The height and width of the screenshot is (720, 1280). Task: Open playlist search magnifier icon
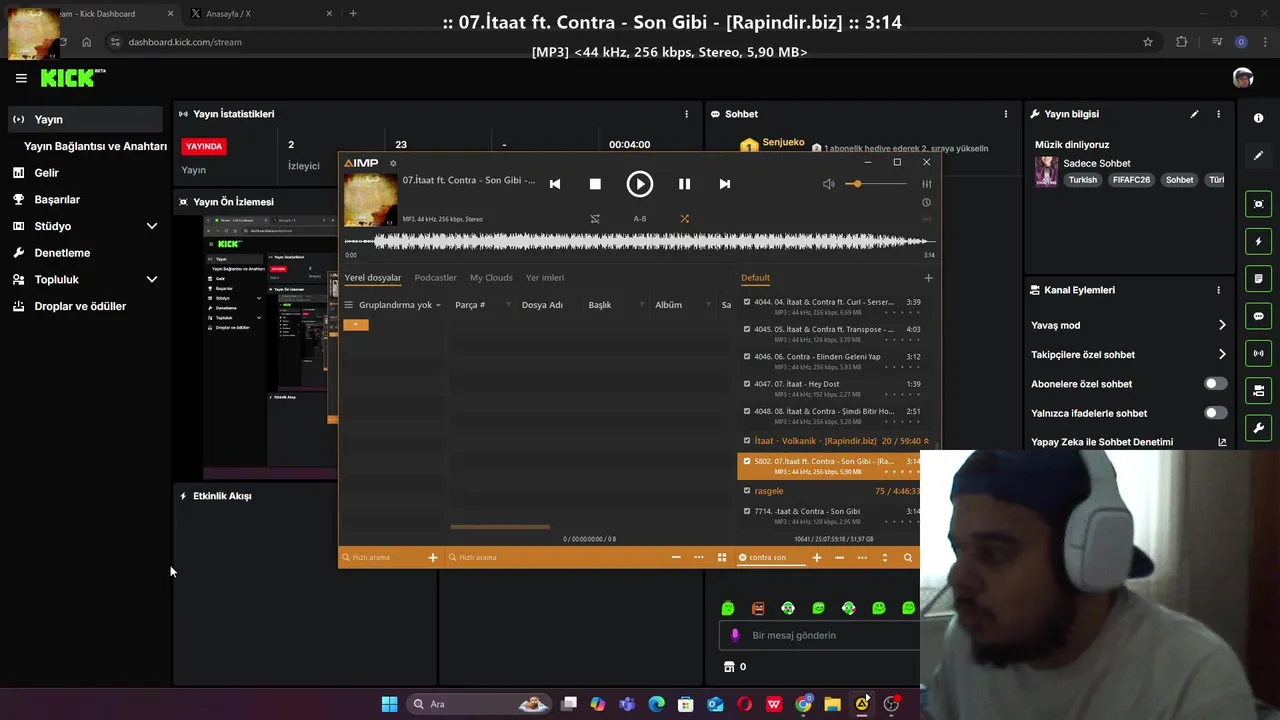click(908, 558)
